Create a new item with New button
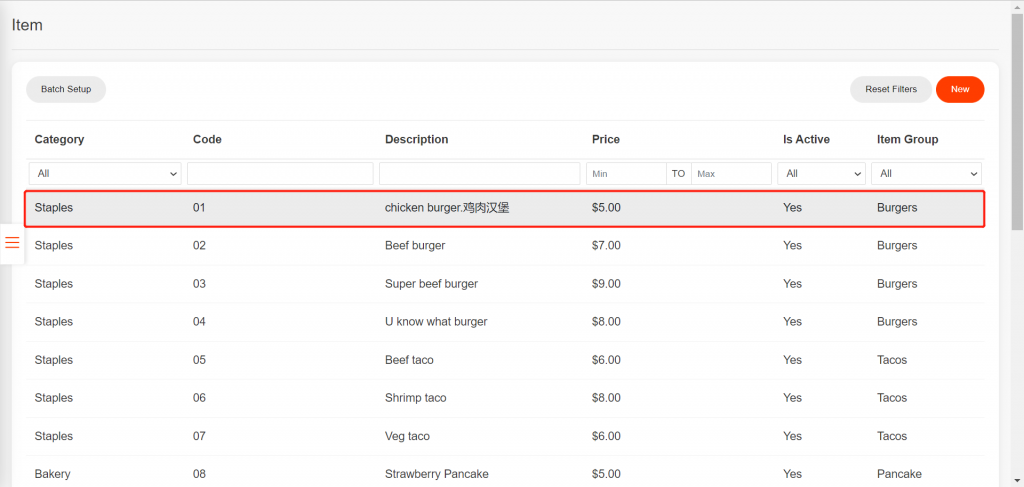 [959, 89]
